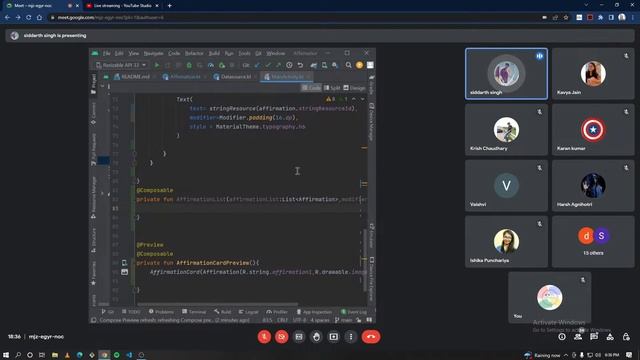640x360 pixels.
Task: Open the Refactor menu
Action: point(194,53)
